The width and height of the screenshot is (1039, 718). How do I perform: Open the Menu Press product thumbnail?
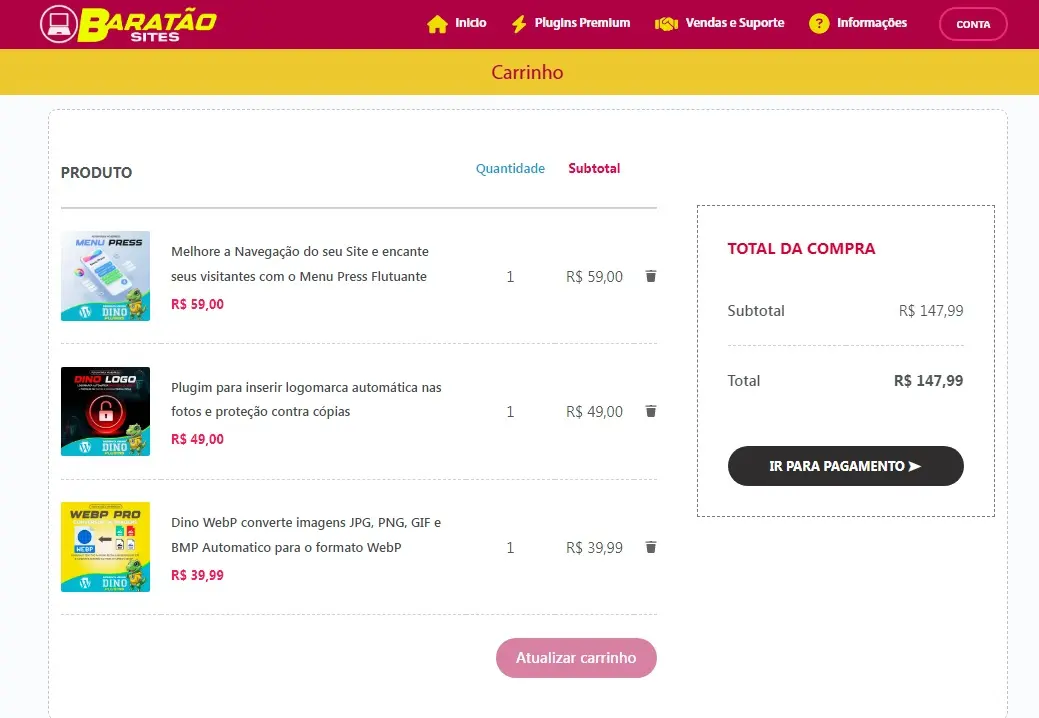tap(105, 276)
